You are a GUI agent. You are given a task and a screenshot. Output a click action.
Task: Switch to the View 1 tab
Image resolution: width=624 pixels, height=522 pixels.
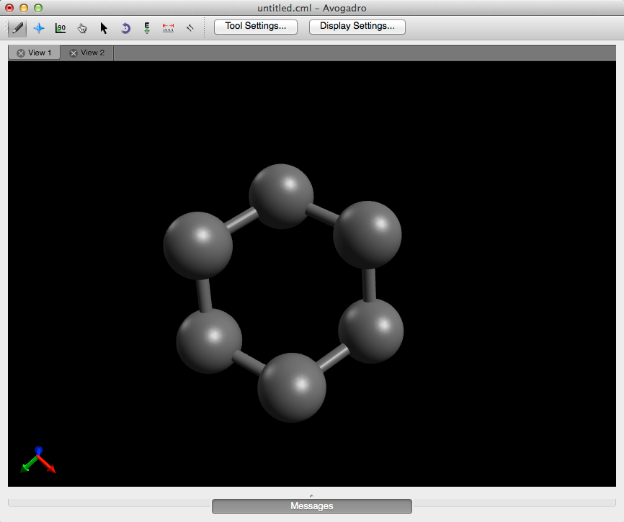pos(42,53)
